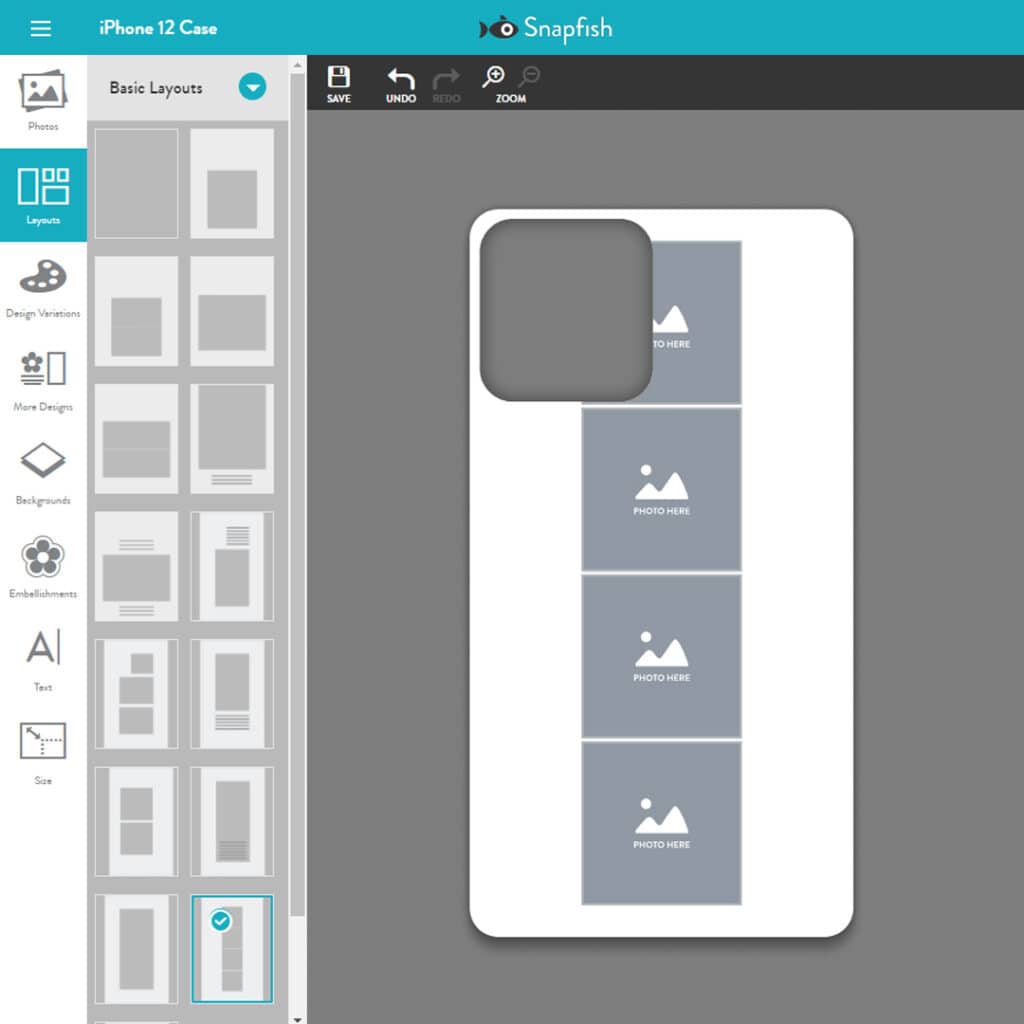Open the Basic Layouts dropdown

point(252,88)
